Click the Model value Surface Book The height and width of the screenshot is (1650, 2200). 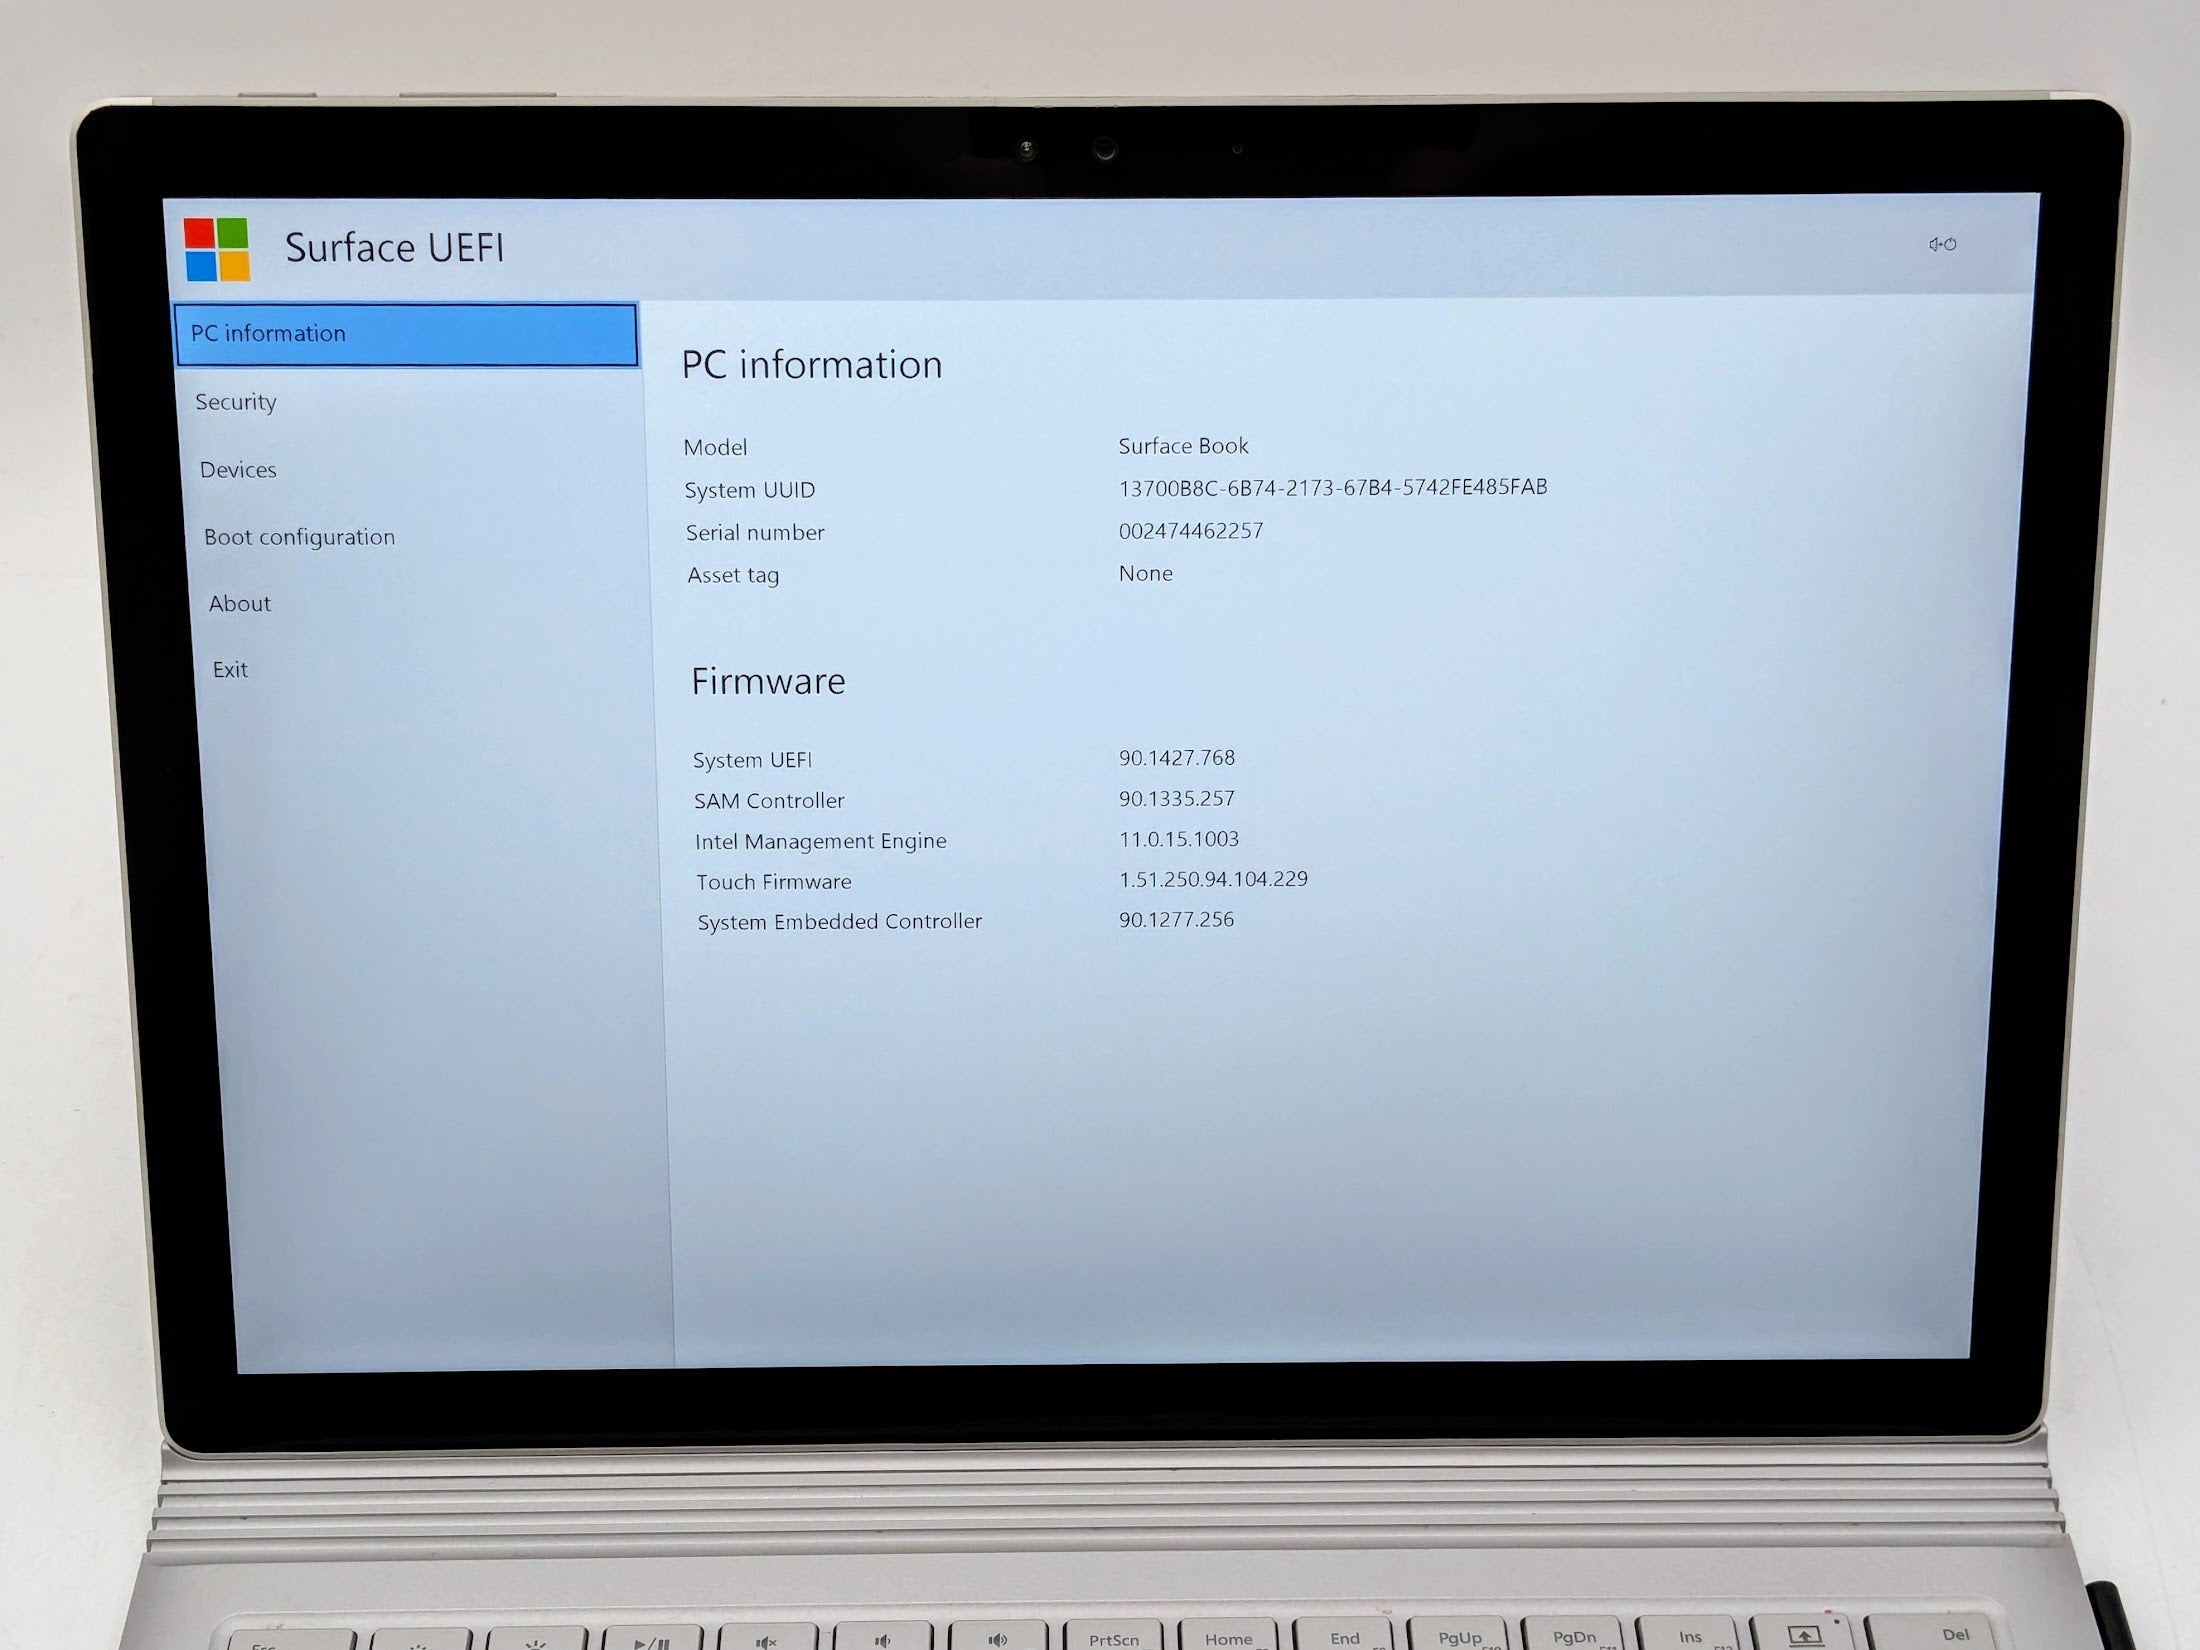click(1184, 446)
